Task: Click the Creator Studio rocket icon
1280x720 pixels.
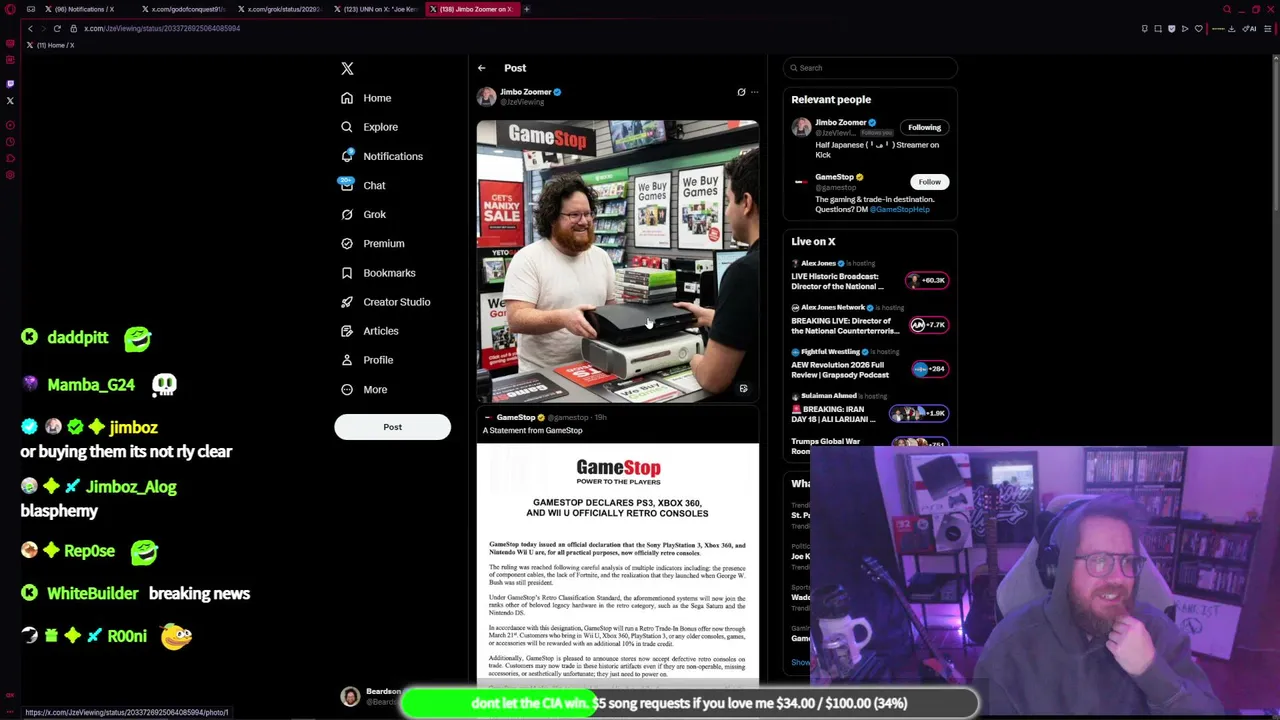Action: 347,302
